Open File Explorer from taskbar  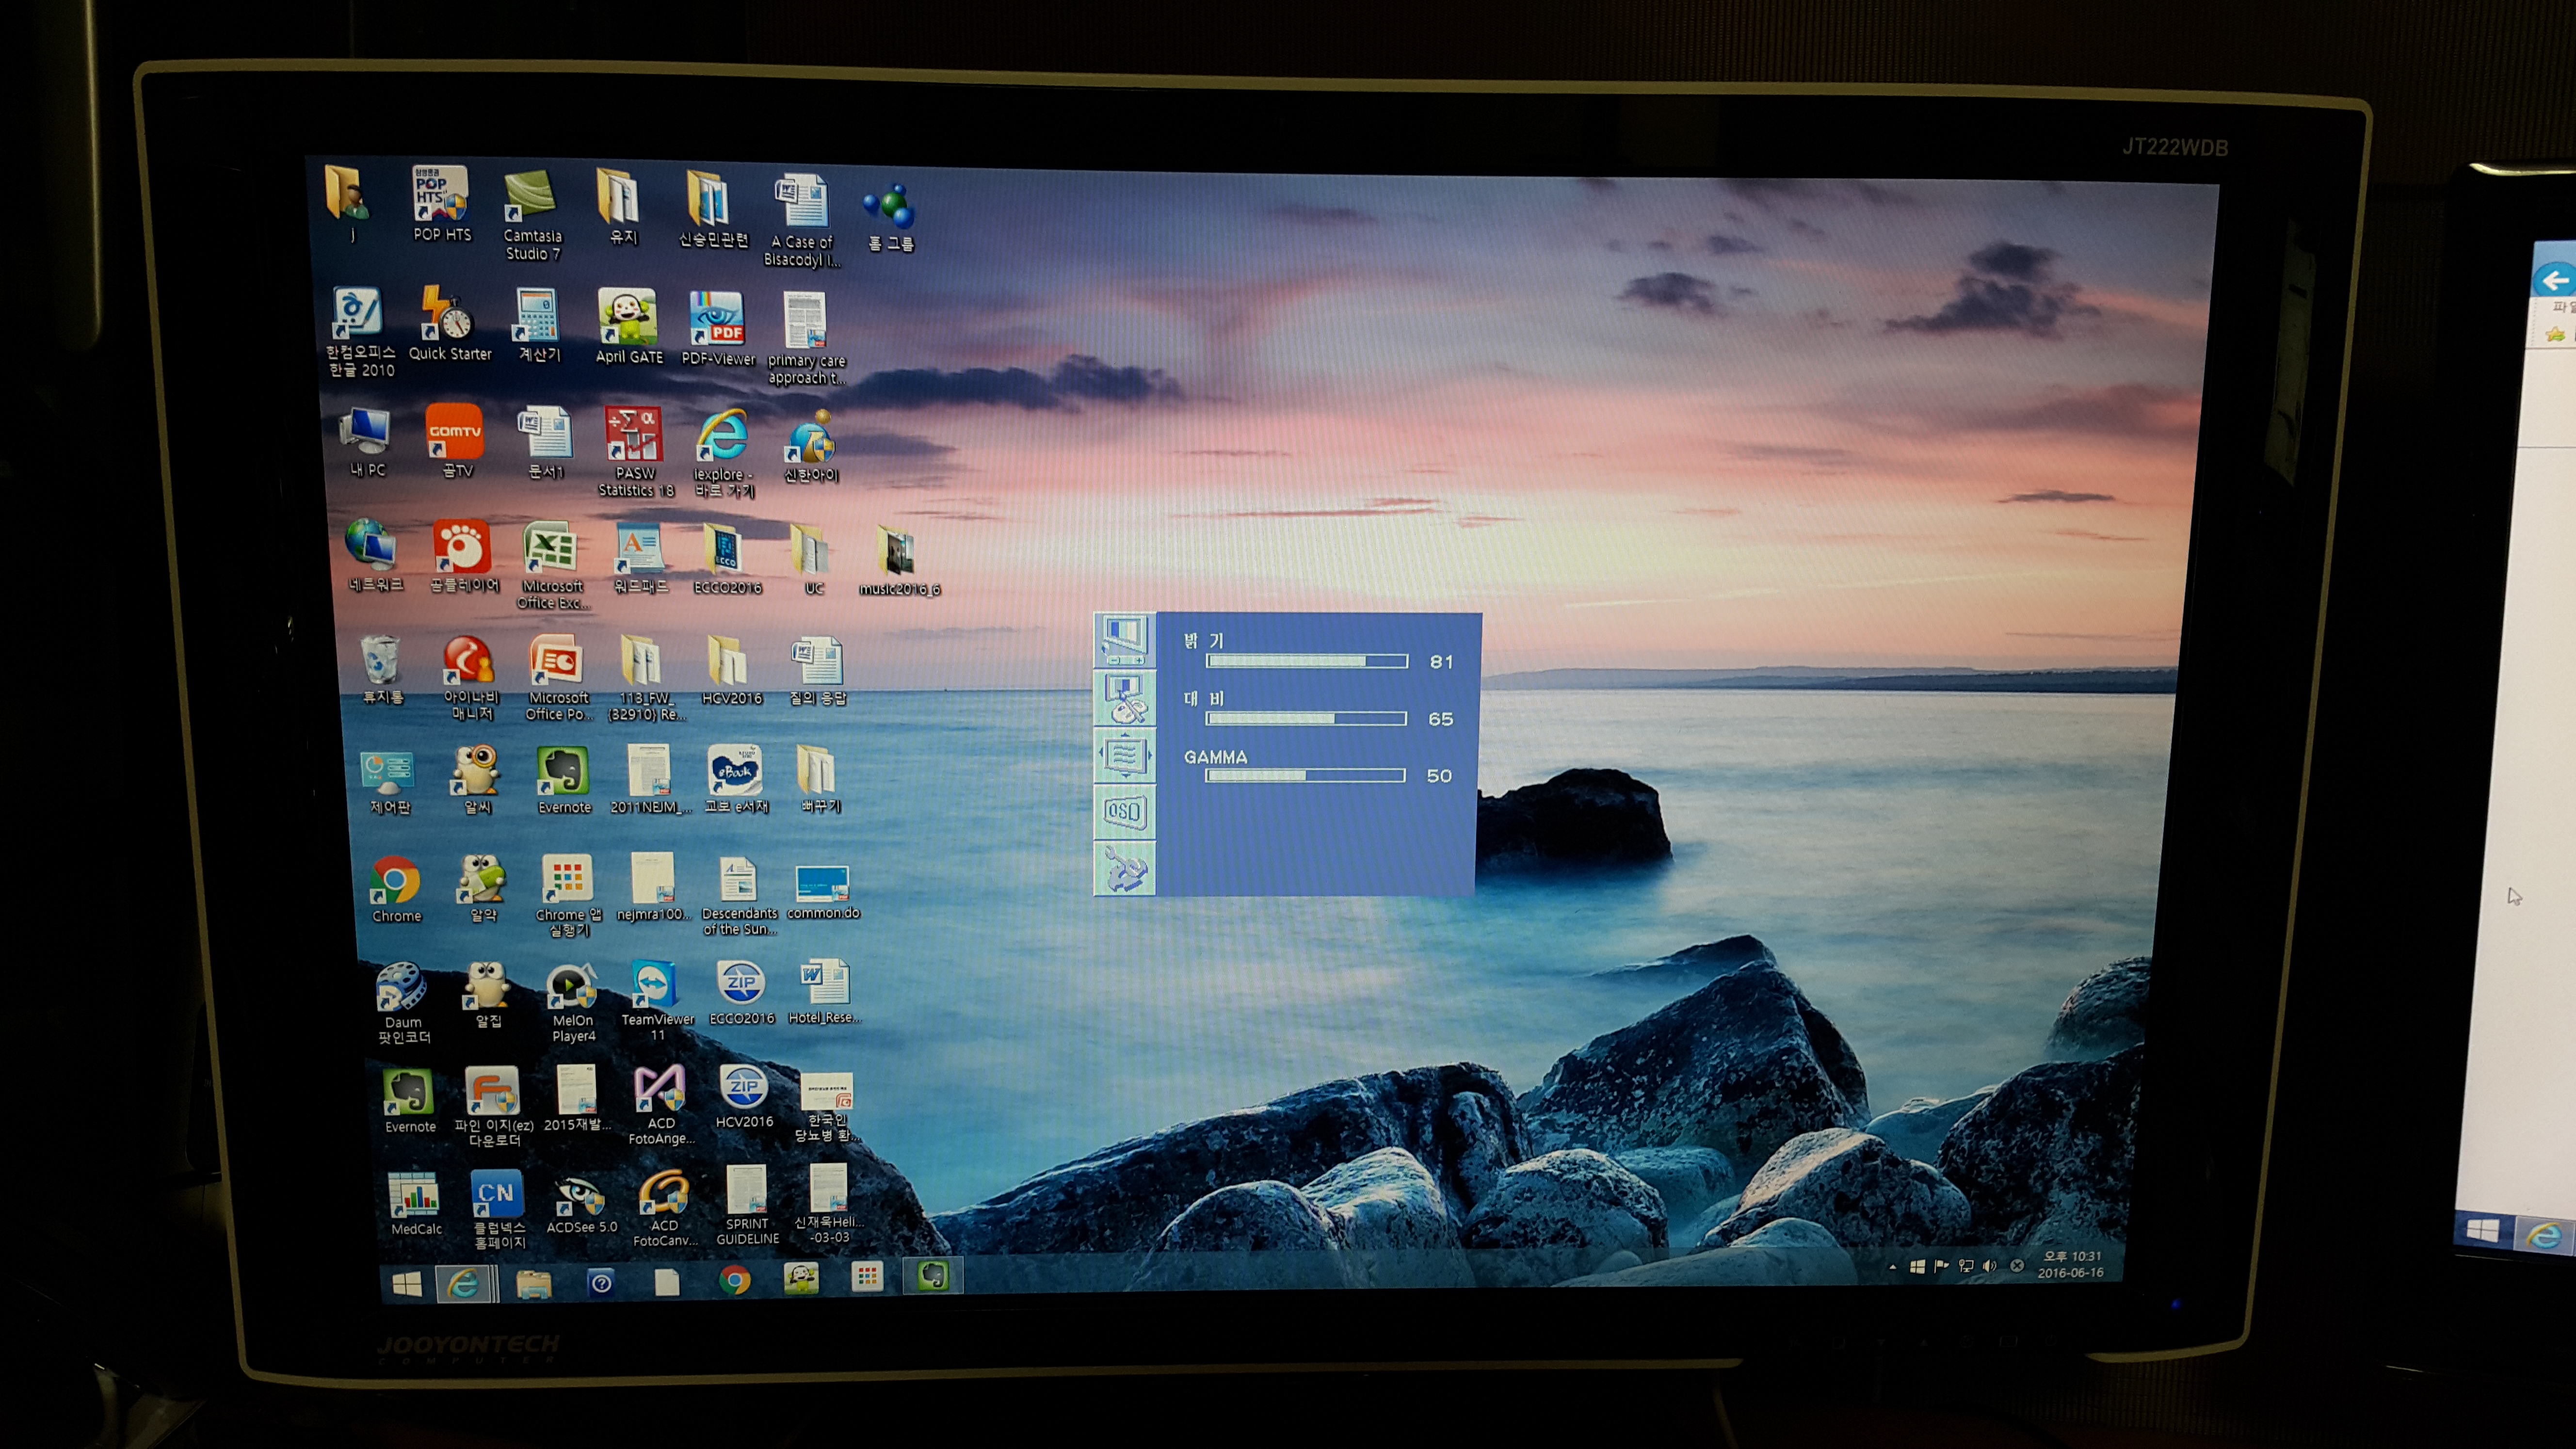point(534,1283)
